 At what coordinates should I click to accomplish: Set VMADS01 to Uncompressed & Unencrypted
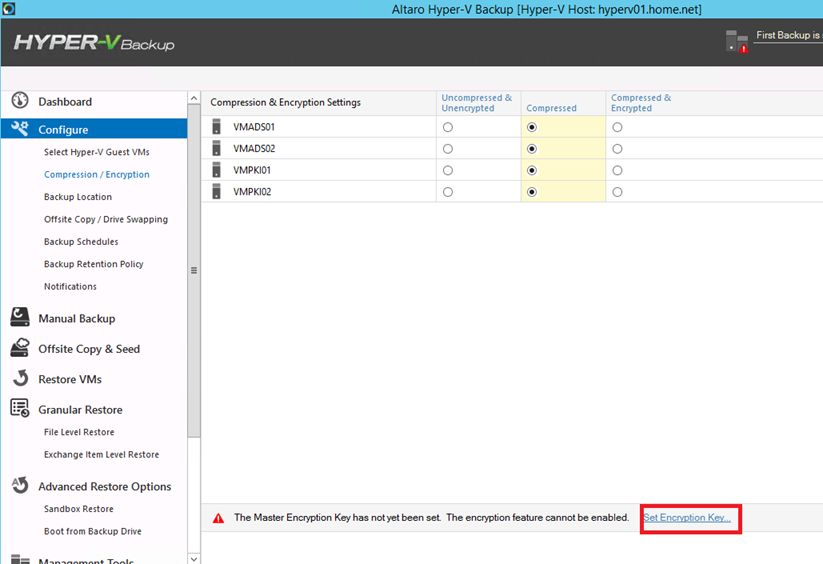[x=448, y=127]
